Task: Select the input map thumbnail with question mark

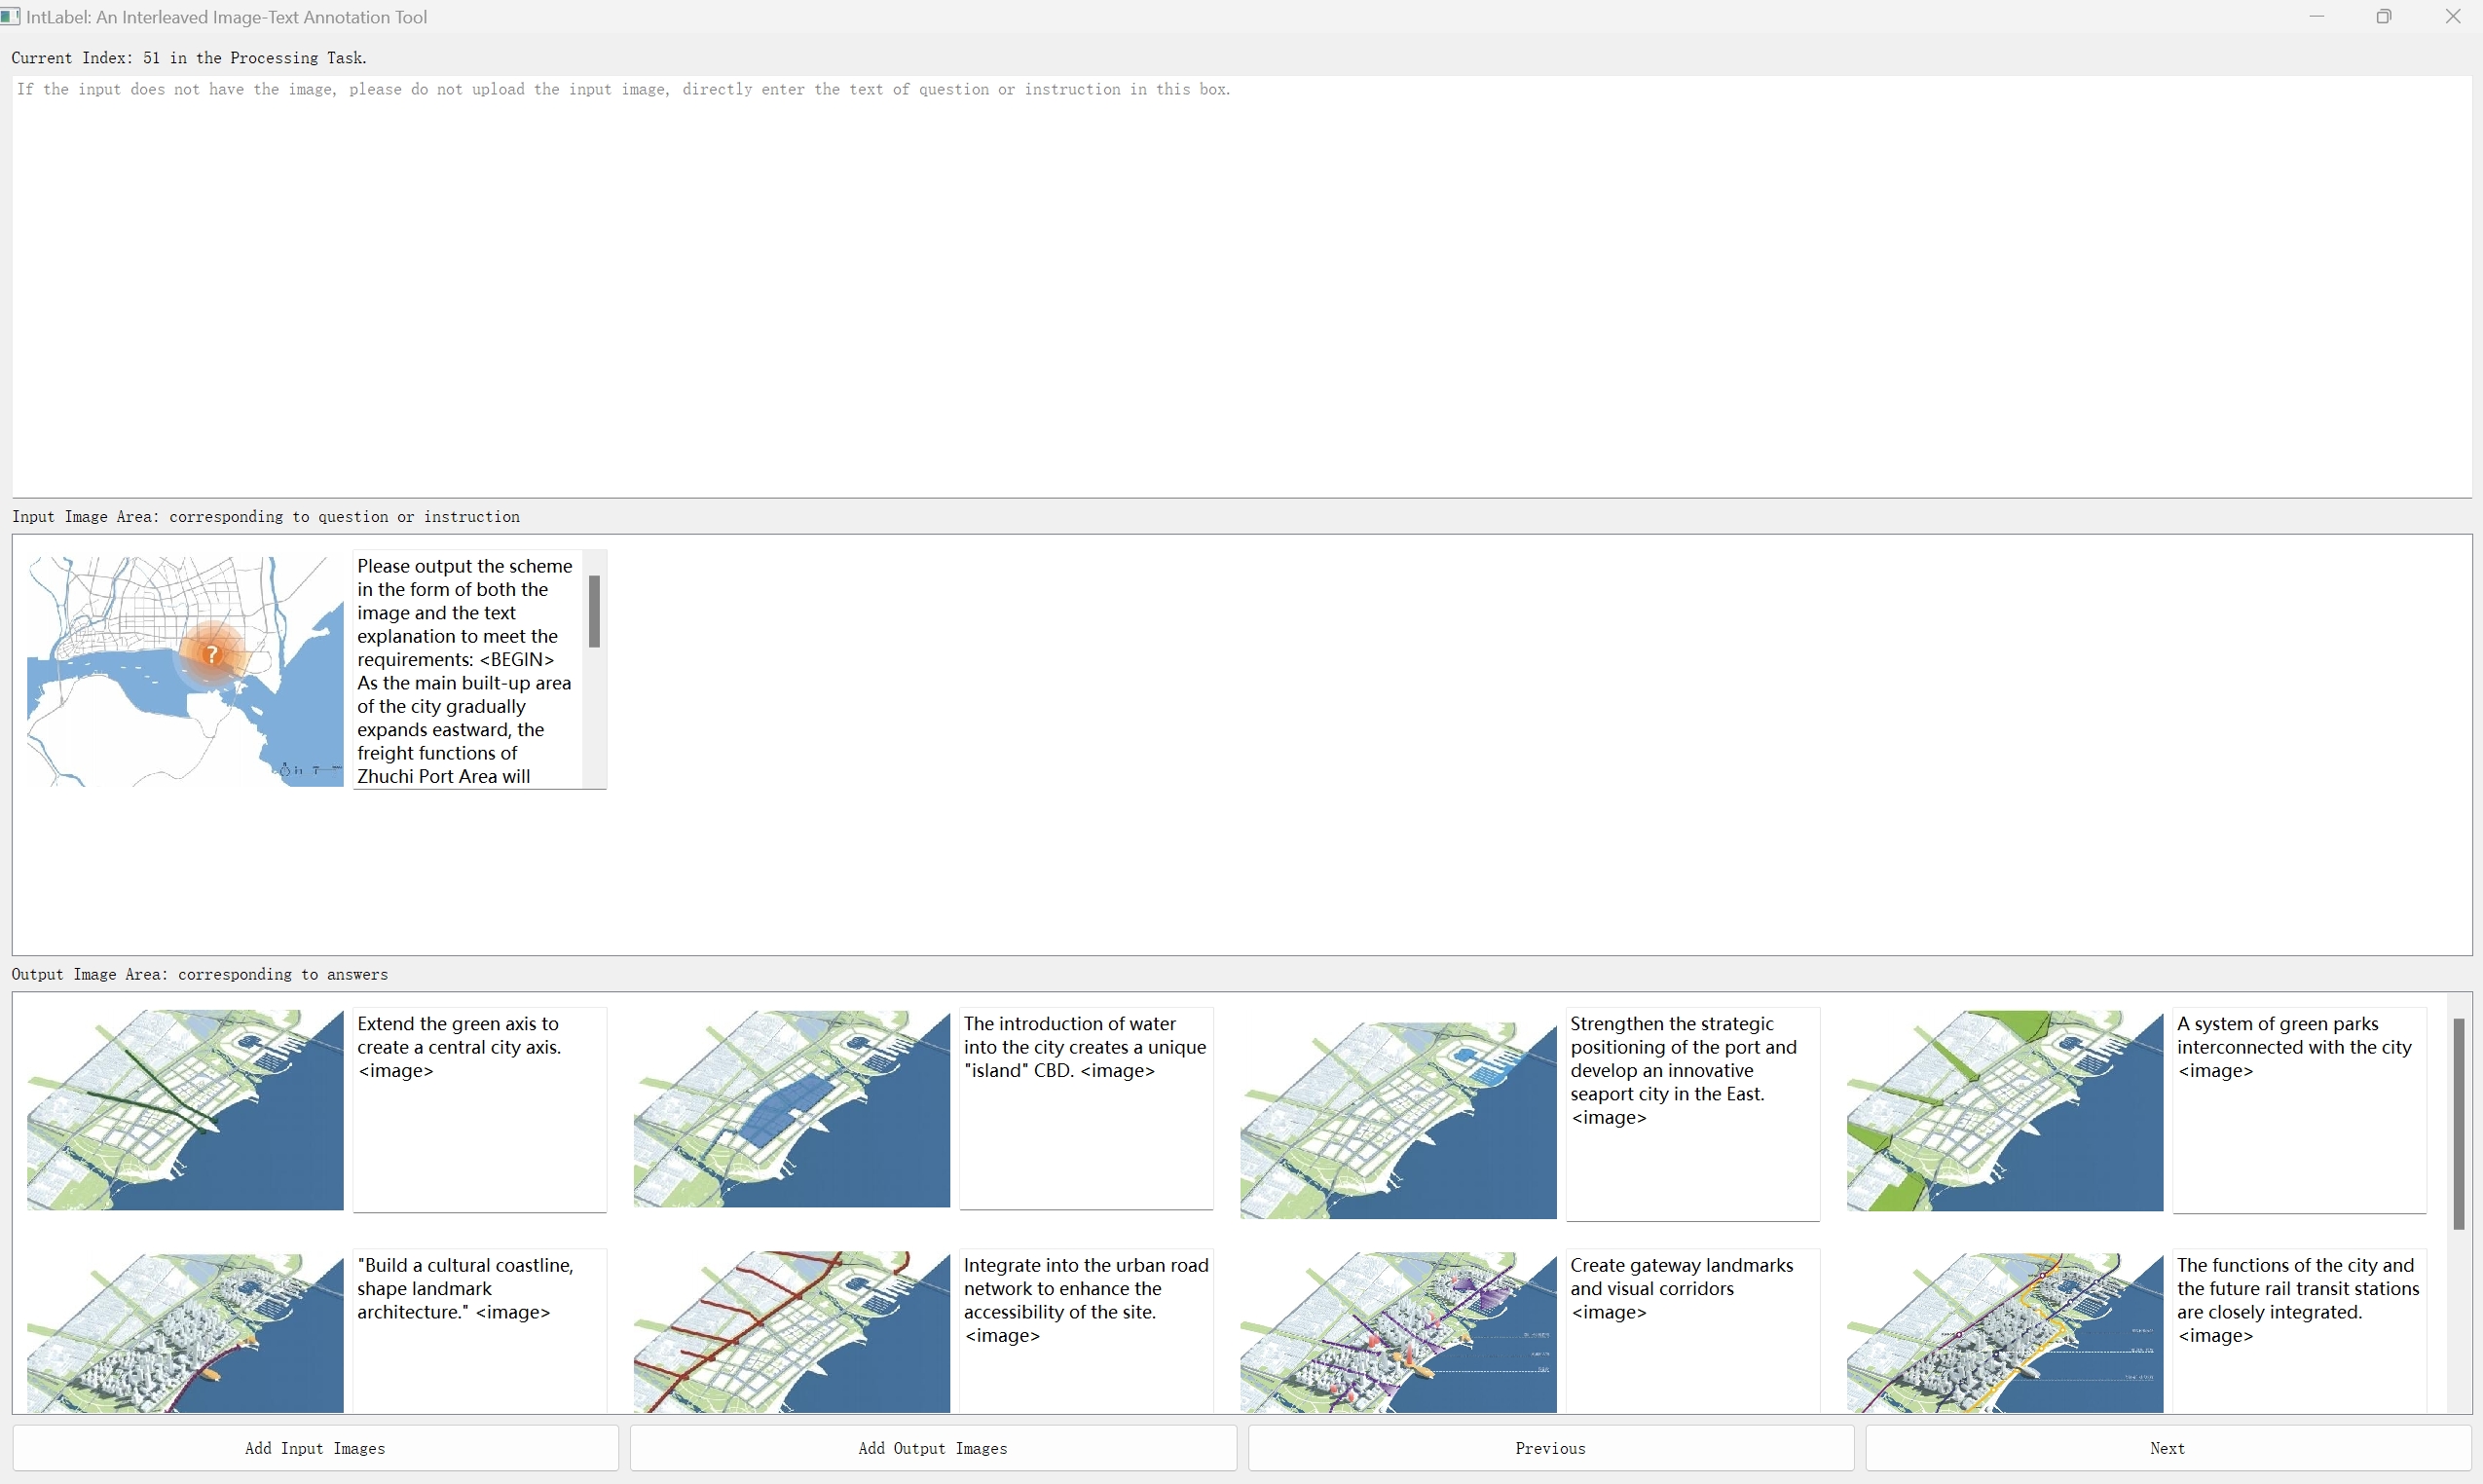Action: tap(185, 671)
